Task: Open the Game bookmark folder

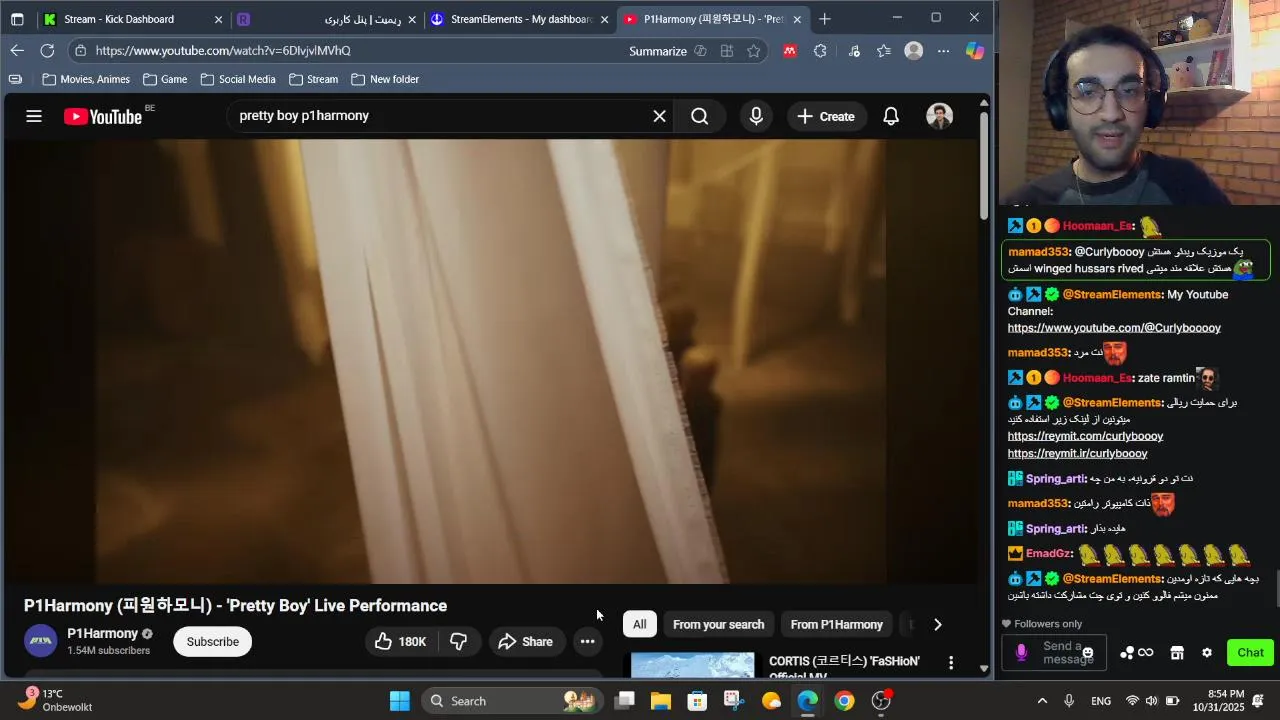Action: [x=165, y=79]
